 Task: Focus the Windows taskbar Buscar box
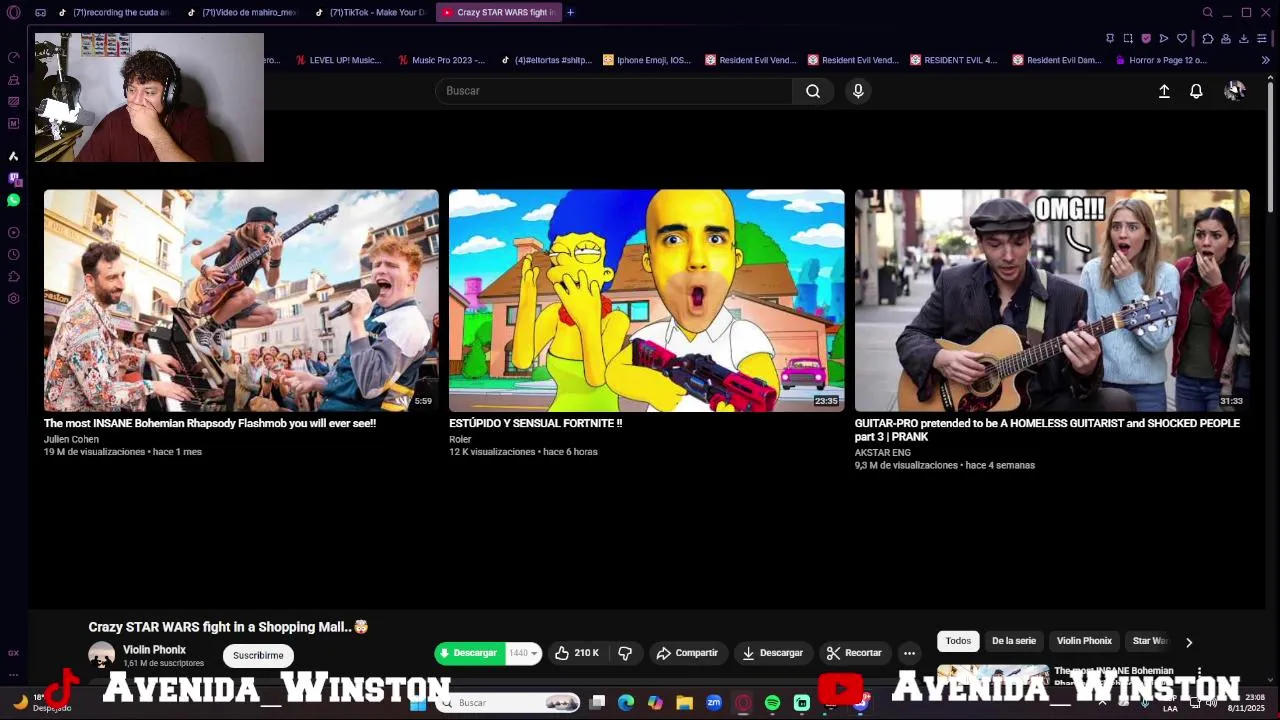coord(508,703)
